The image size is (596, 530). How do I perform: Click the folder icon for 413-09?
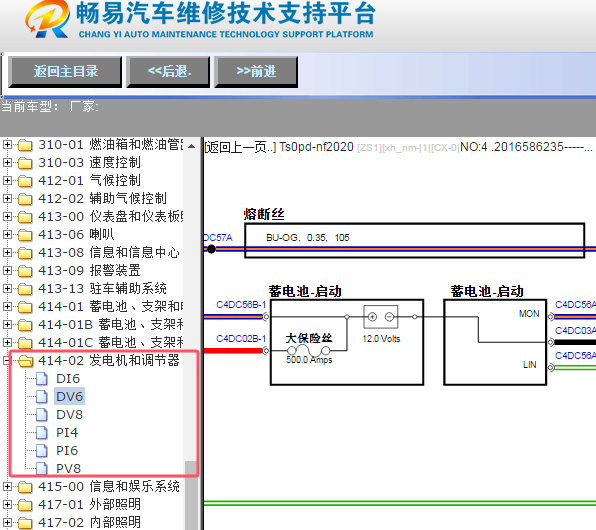pos(25,271)
